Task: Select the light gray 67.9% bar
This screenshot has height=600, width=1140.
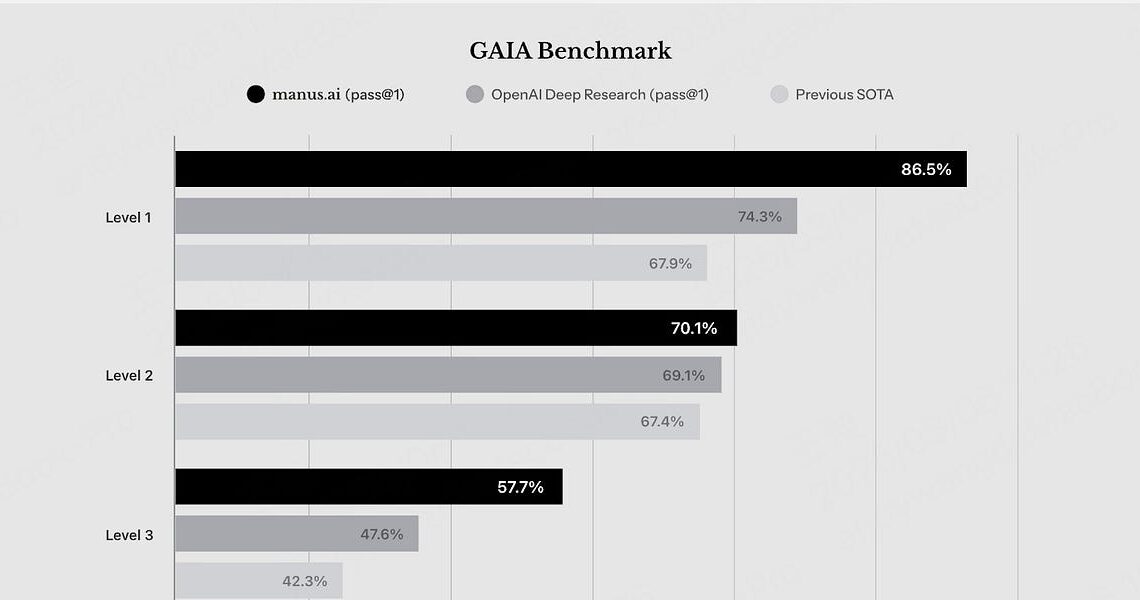Action: pos(440,263)
